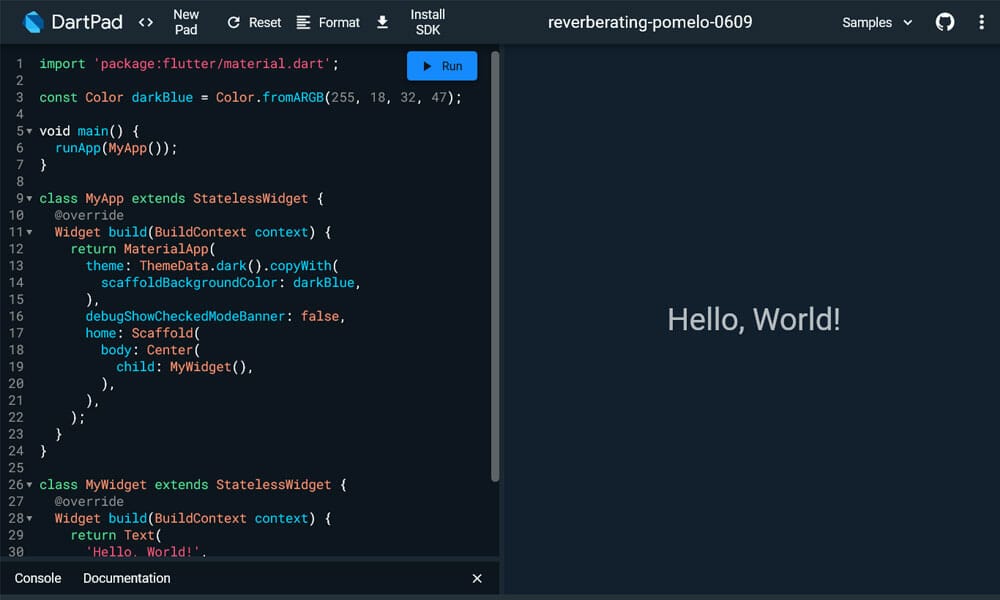
Task: Fold the MyApp class at line 9
Action: (x=29, y=199)
